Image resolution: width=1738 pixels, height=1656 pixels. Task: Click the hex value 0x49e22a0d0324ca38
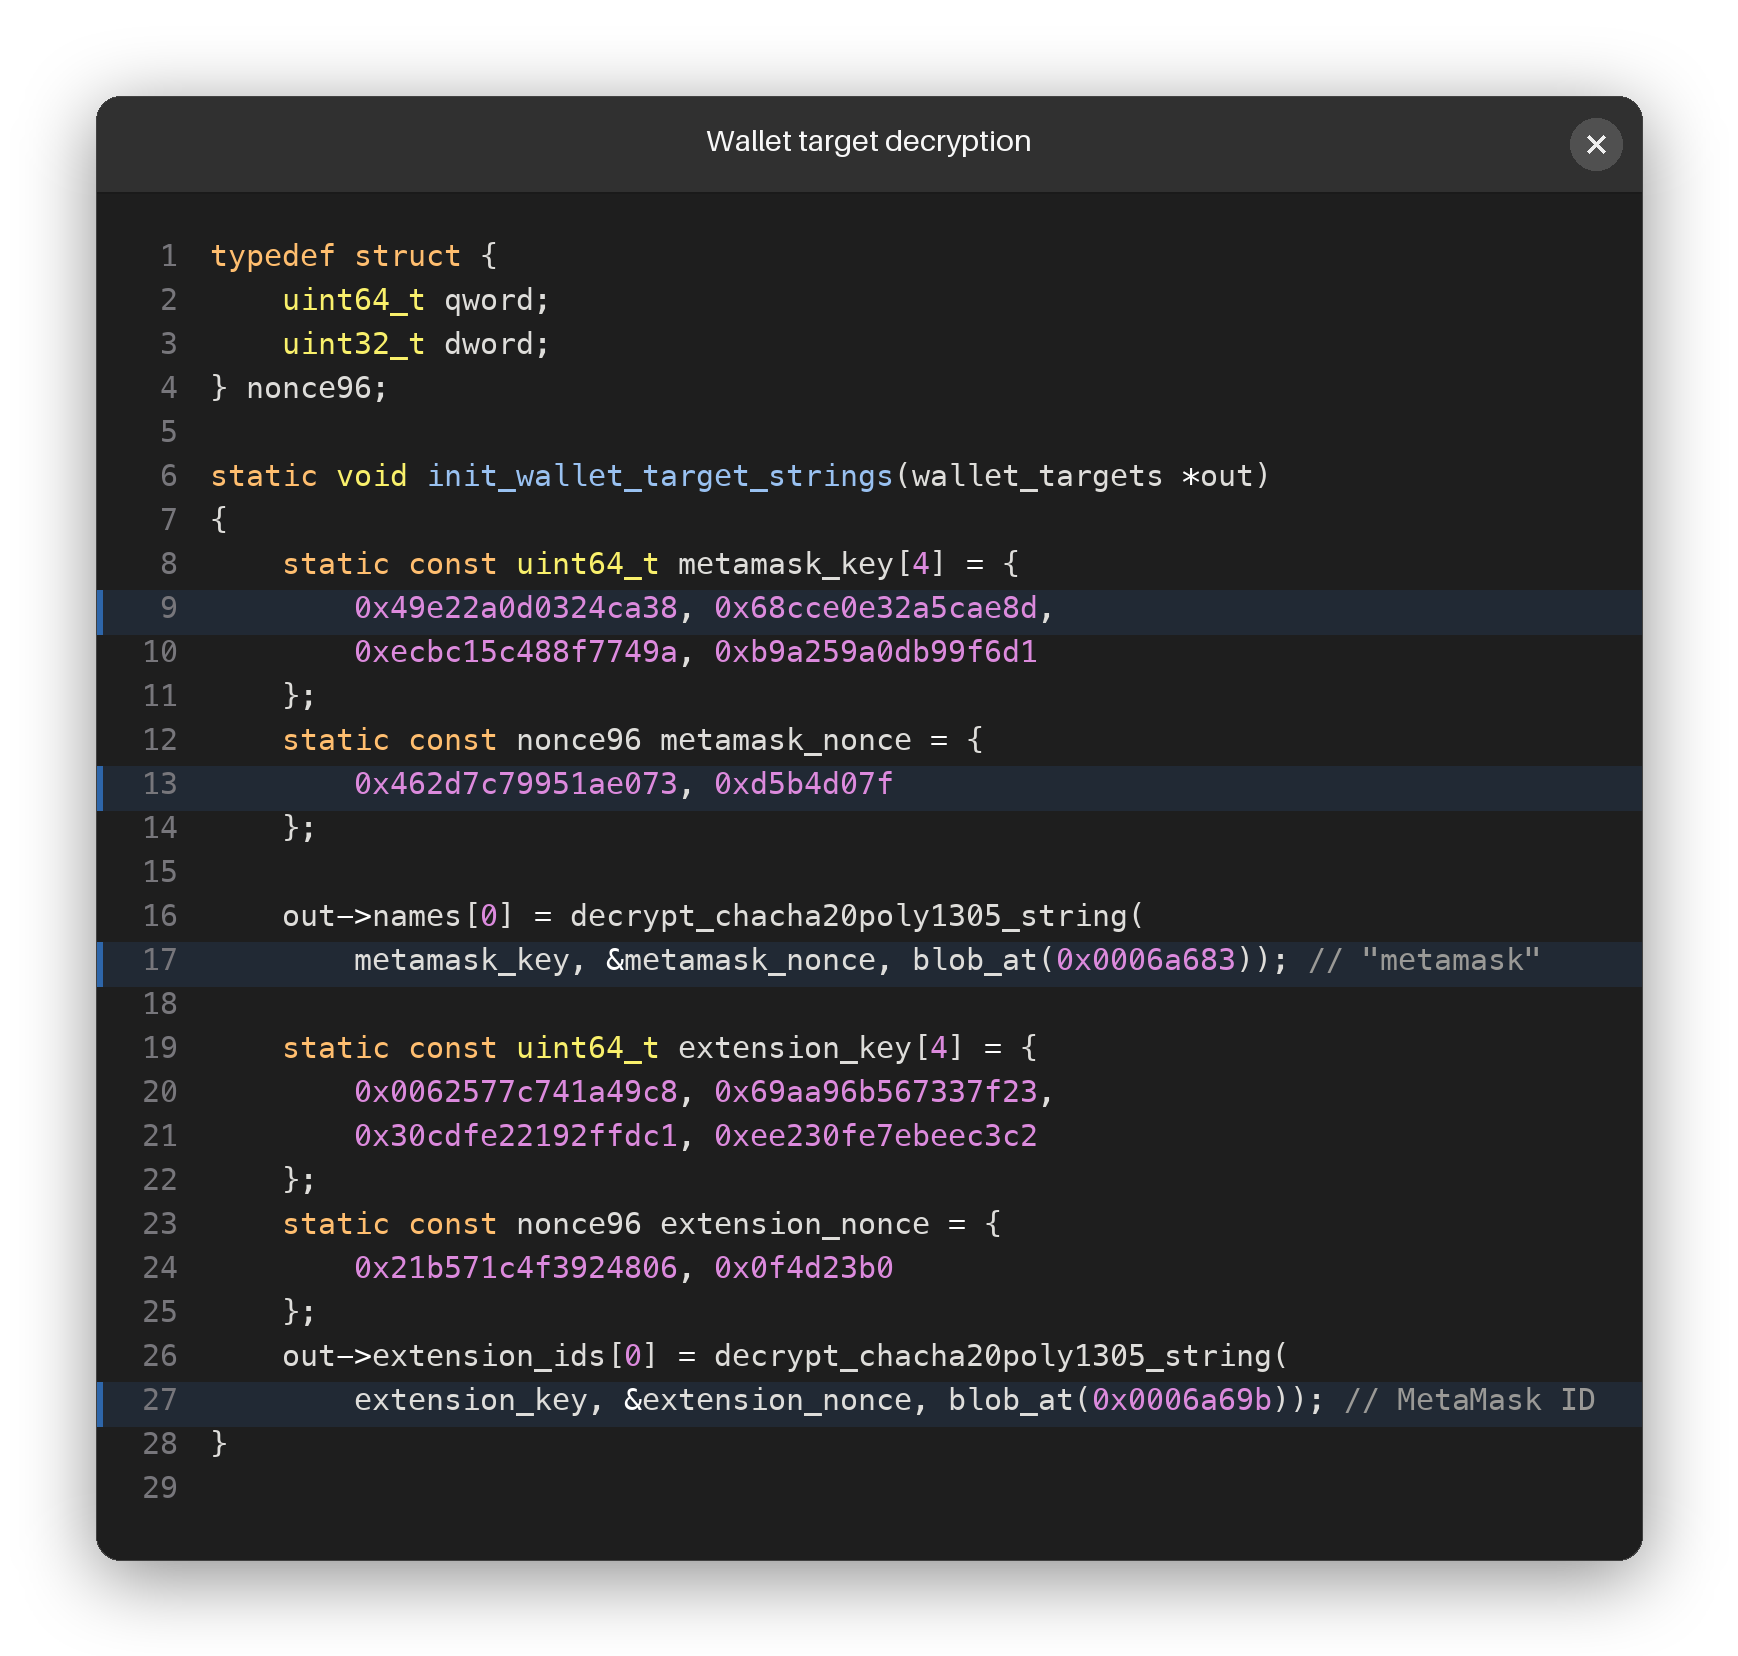coord(516,608)
